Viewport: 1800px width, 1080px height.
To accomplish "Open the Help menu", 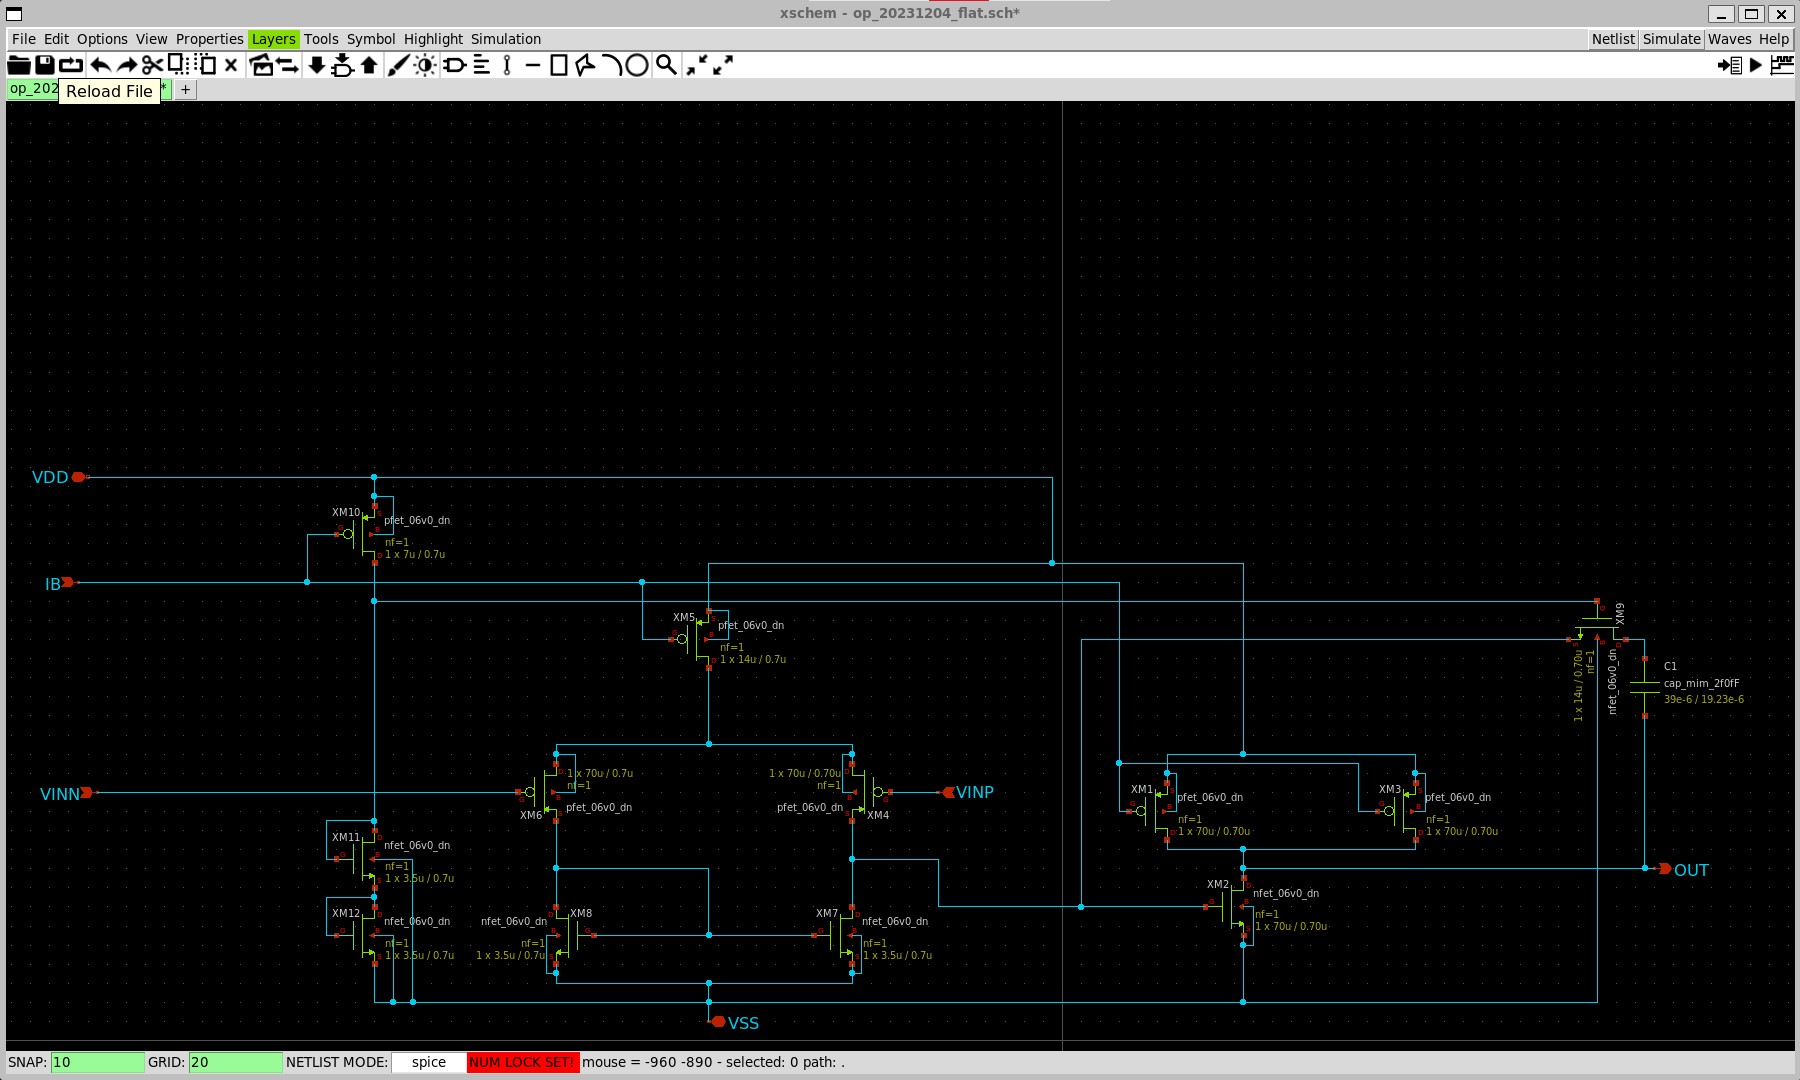I will (1774, 39).
